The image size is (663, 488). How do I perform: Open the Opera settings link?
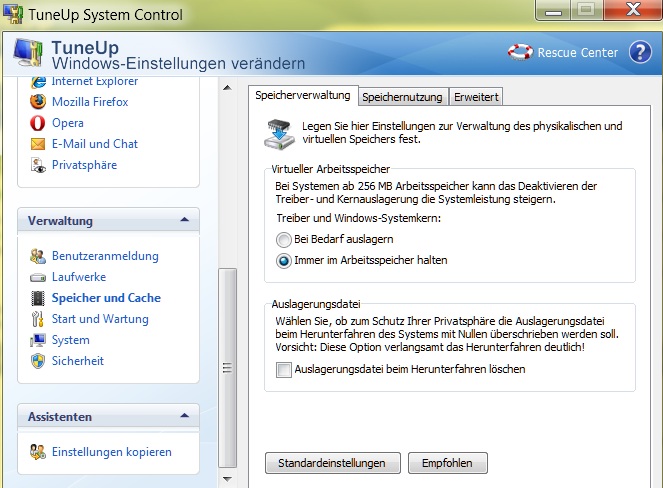point(68,123)
